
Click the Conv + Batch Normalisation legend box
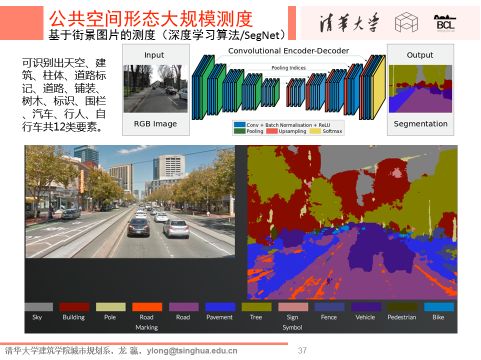(x=239, y=125)
